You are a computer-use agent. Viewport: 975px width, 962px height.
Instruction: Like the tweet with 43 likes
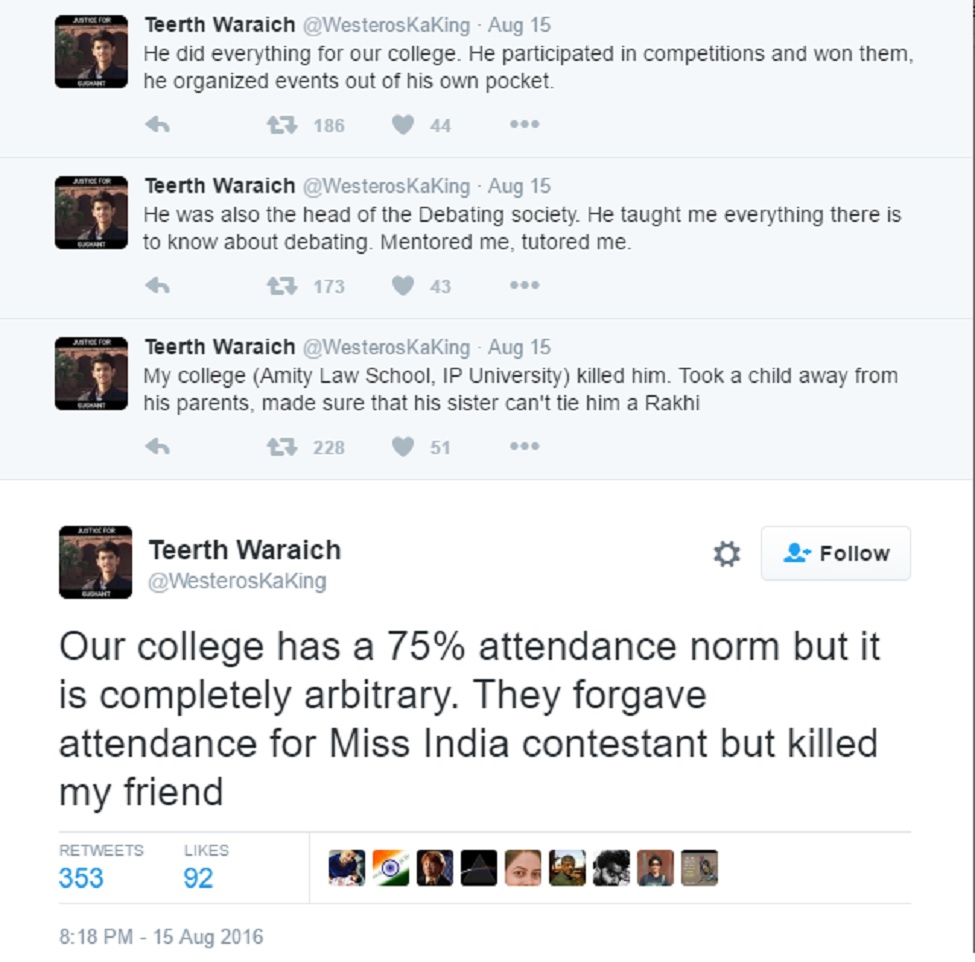pyautogui.click(x=403, y=286)
